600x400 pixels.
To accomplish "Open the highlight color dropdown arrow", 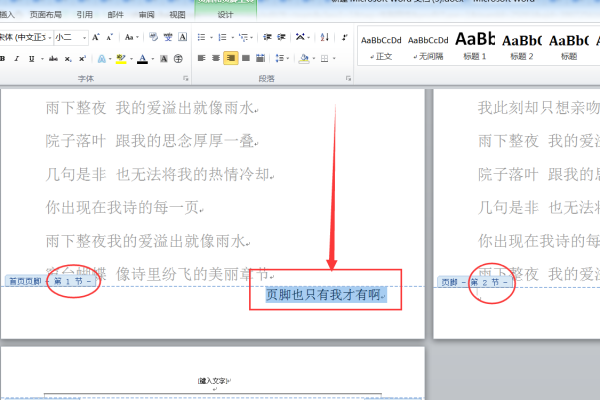I will pos(131,59).
